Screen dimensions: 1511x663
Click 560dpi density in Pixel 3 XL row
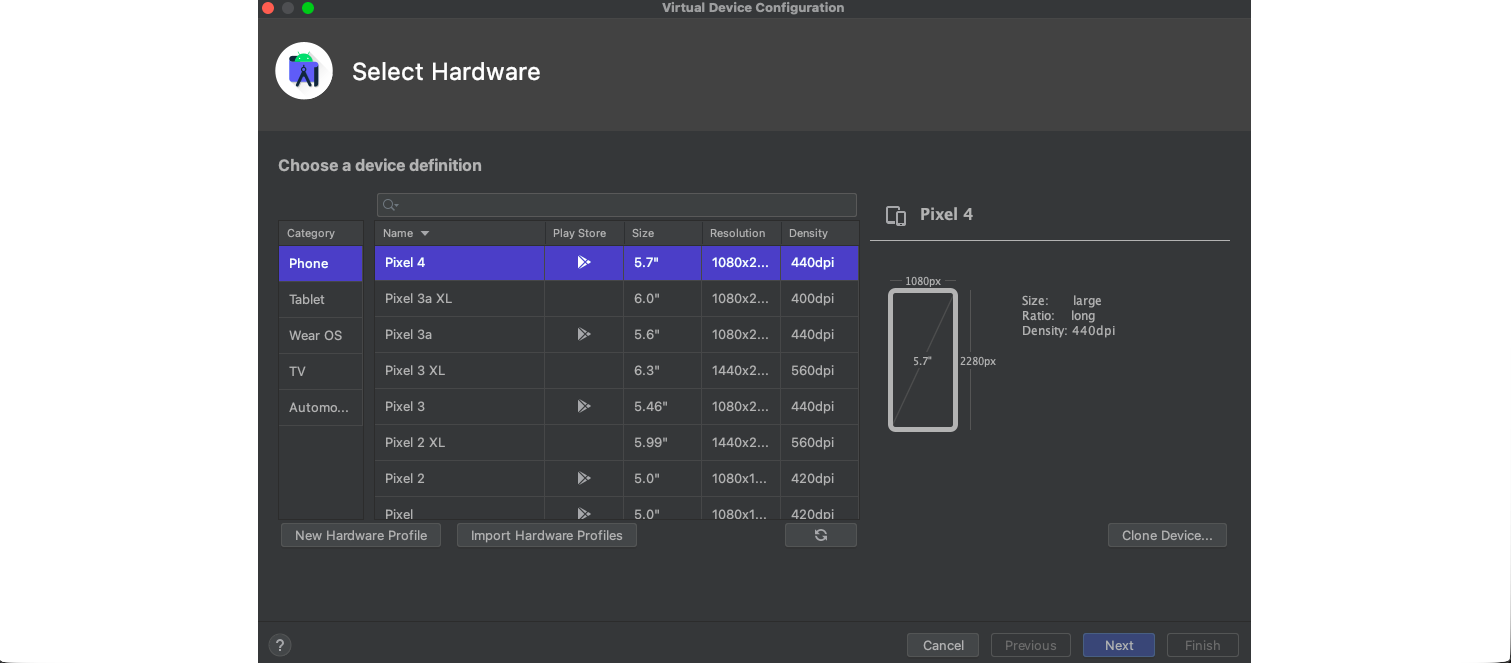(x=820, y=371)
